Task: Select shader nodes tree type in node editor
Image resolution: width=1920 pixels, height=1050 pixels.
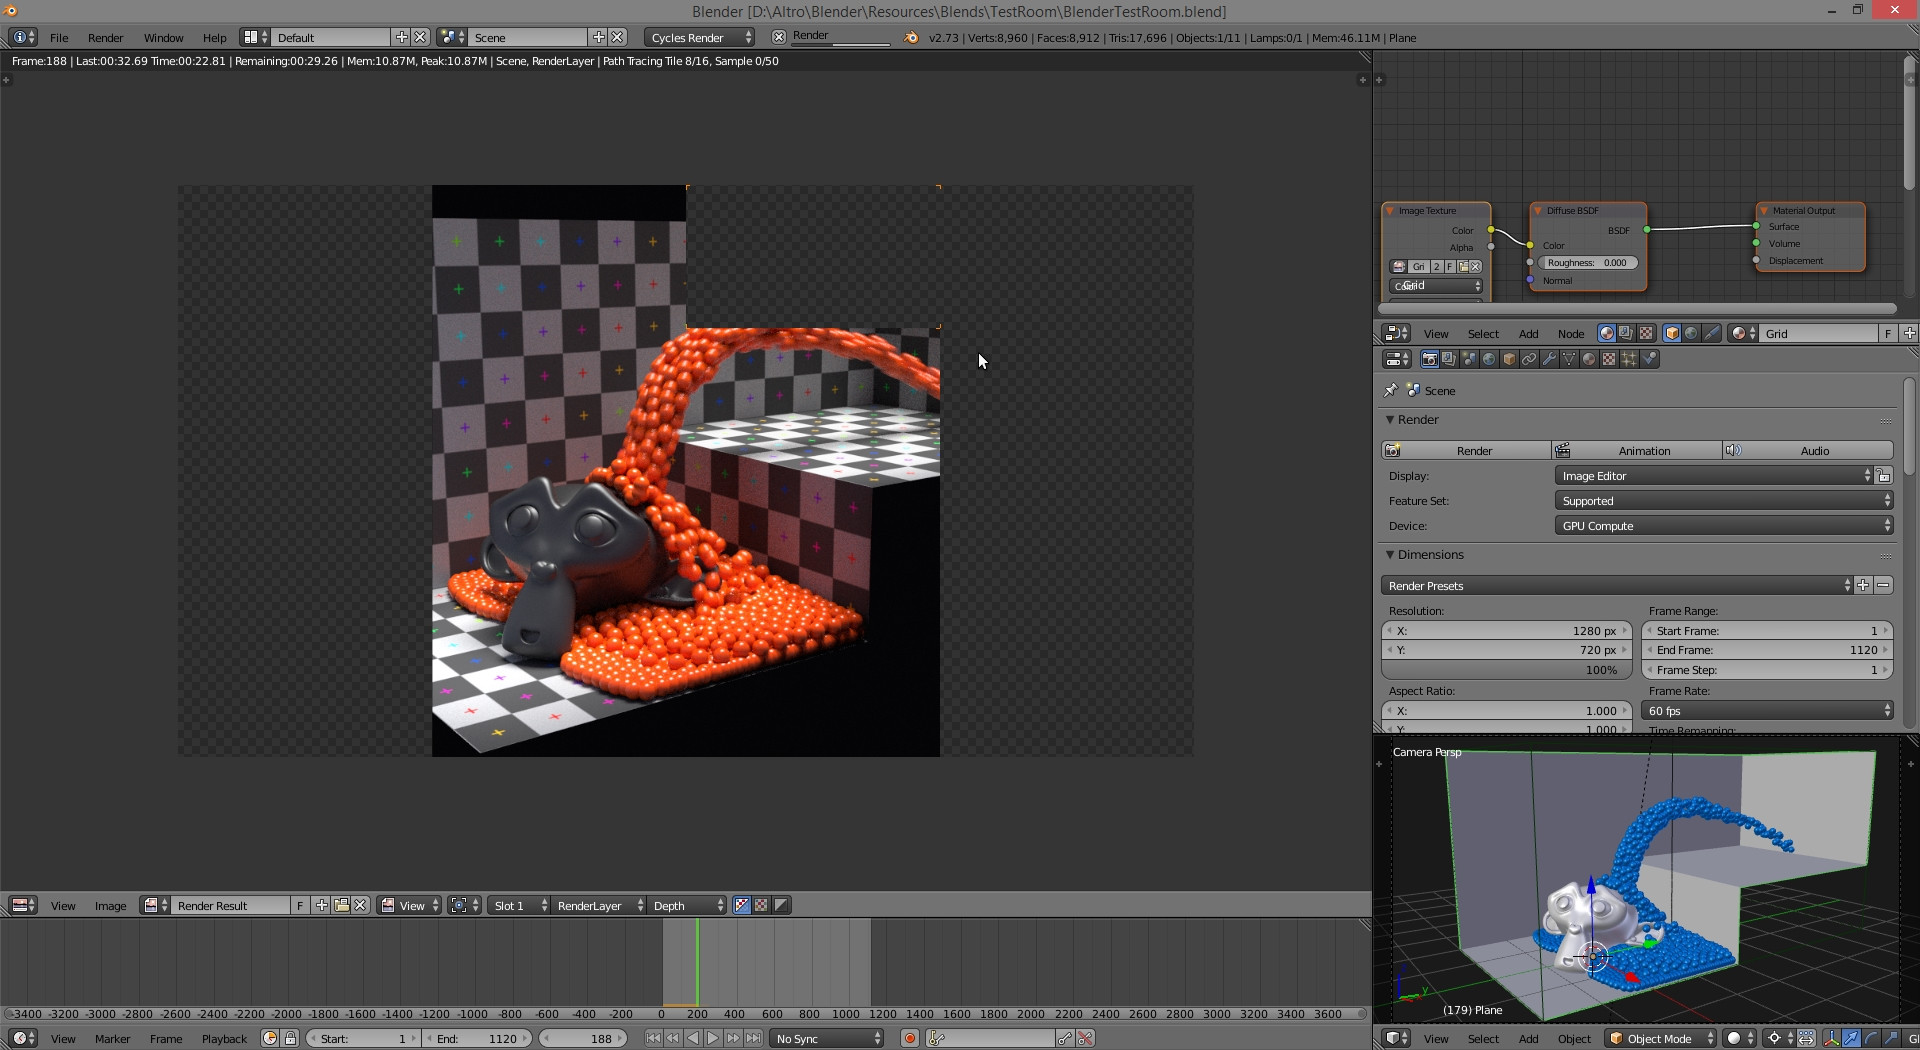Action: pyautogui.click(x=1607, y=334)
